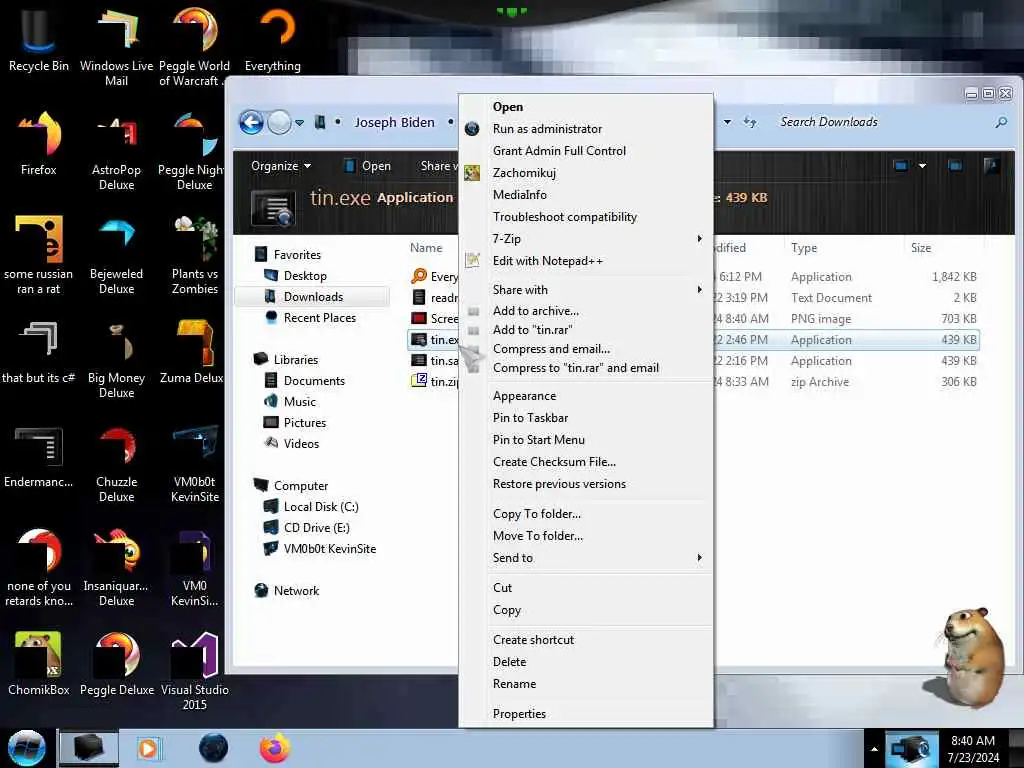Click Joseph Biden breadcrumb in address bar
The height and width of the screenshot is (768, 1024).
pos(394,122)
